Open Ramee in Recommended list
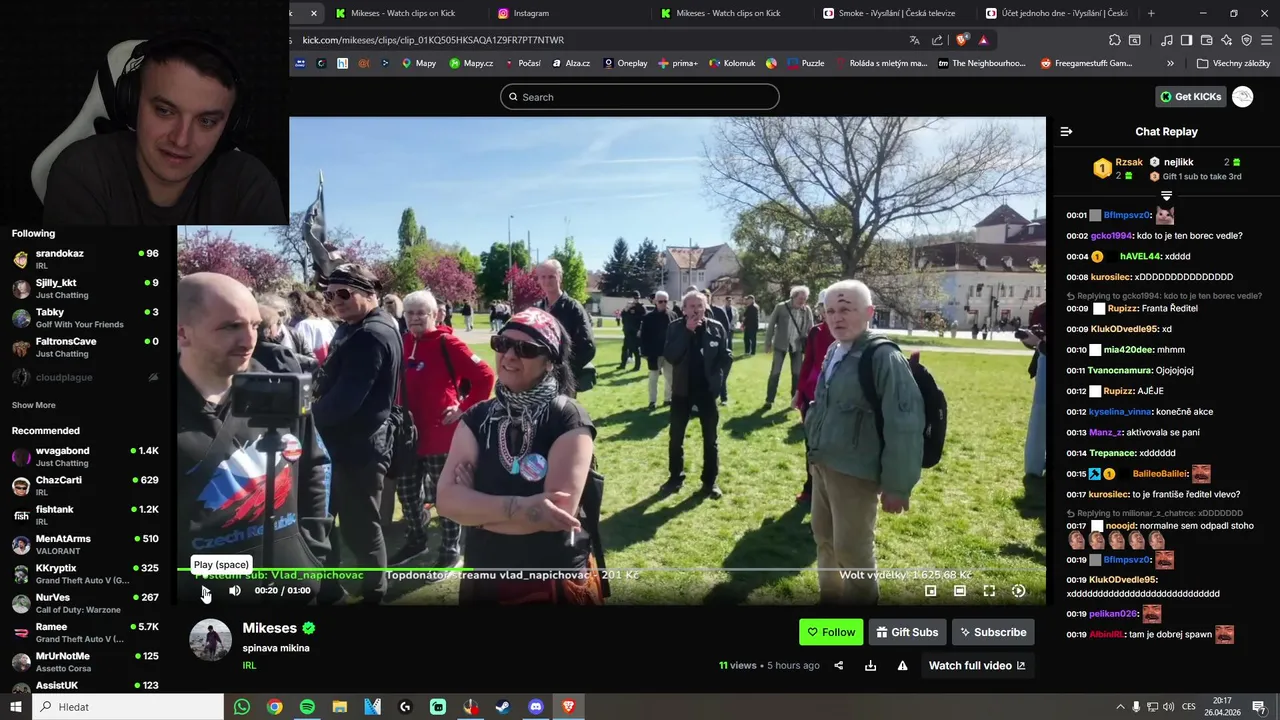This screenshot has width=1280, height=720. pyautogui.click(x=85, y=632)
